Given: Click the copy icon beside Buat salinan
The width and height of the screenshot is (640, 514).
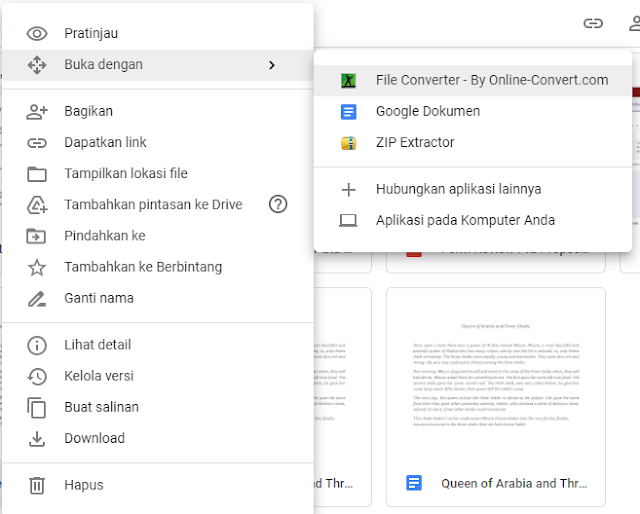Looking at the screenshot, I should (x=37, y=407).
